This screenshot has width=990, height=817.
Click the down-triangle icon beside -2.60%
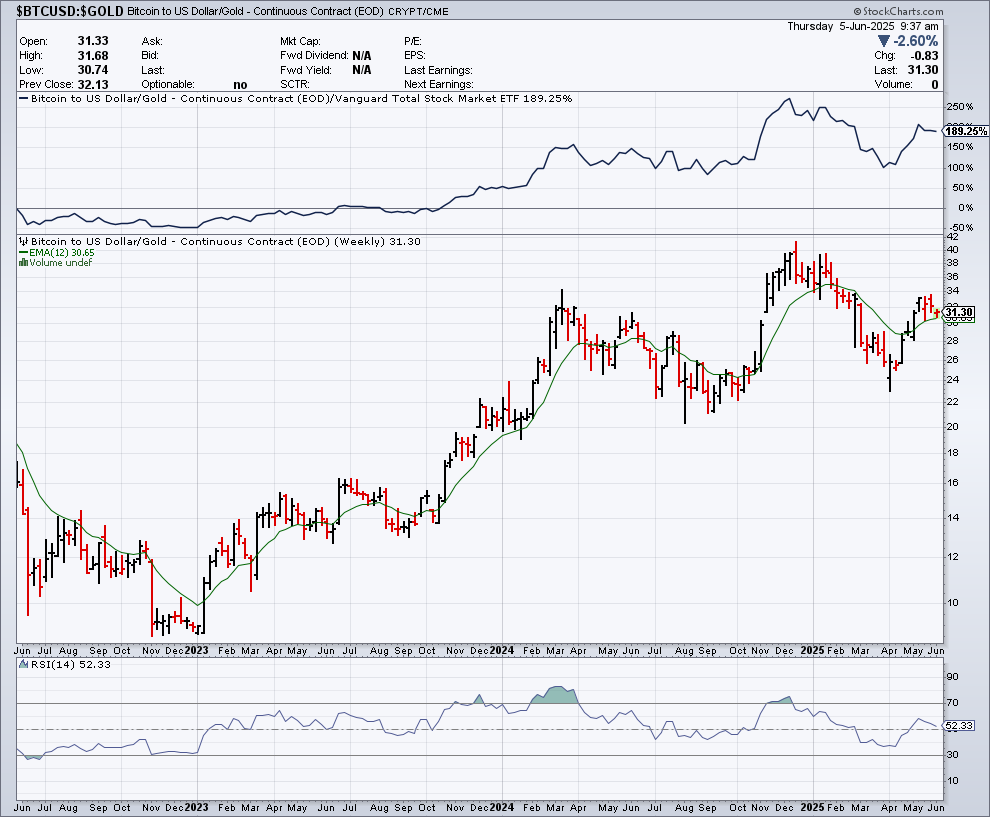tap(884, 42)
